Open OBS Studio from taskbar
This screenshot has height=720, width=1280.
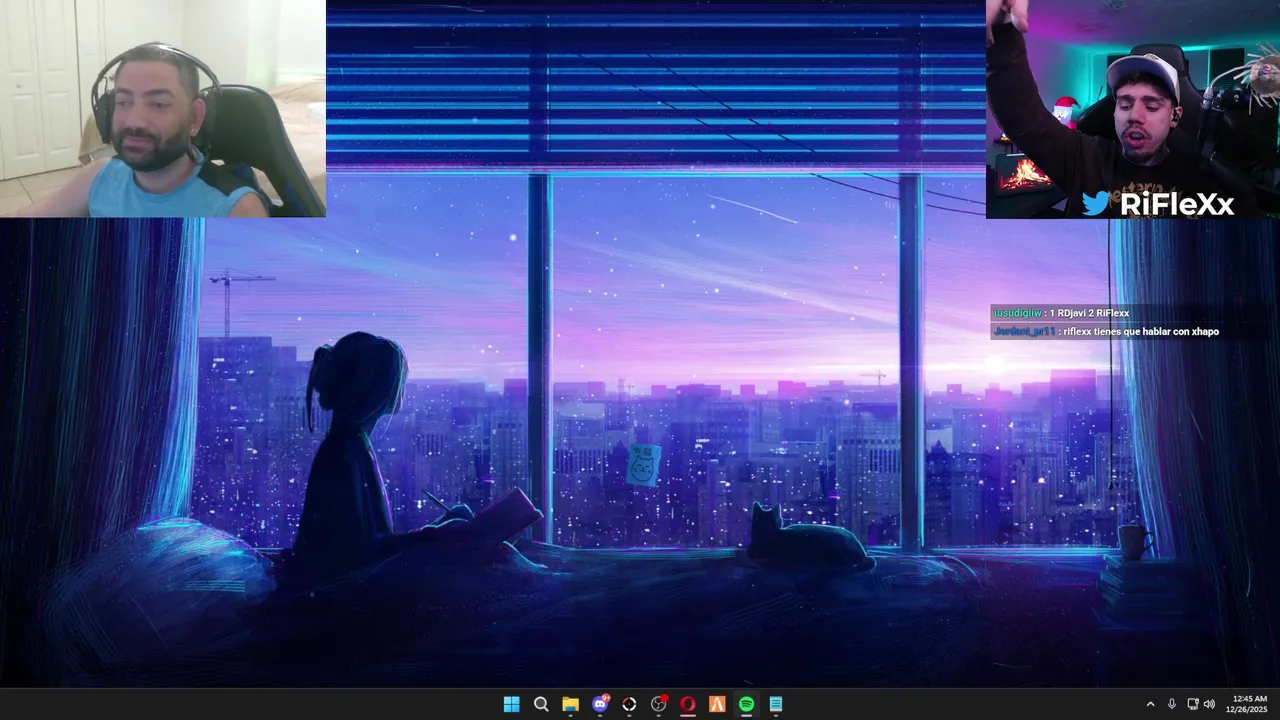point(659,704)
